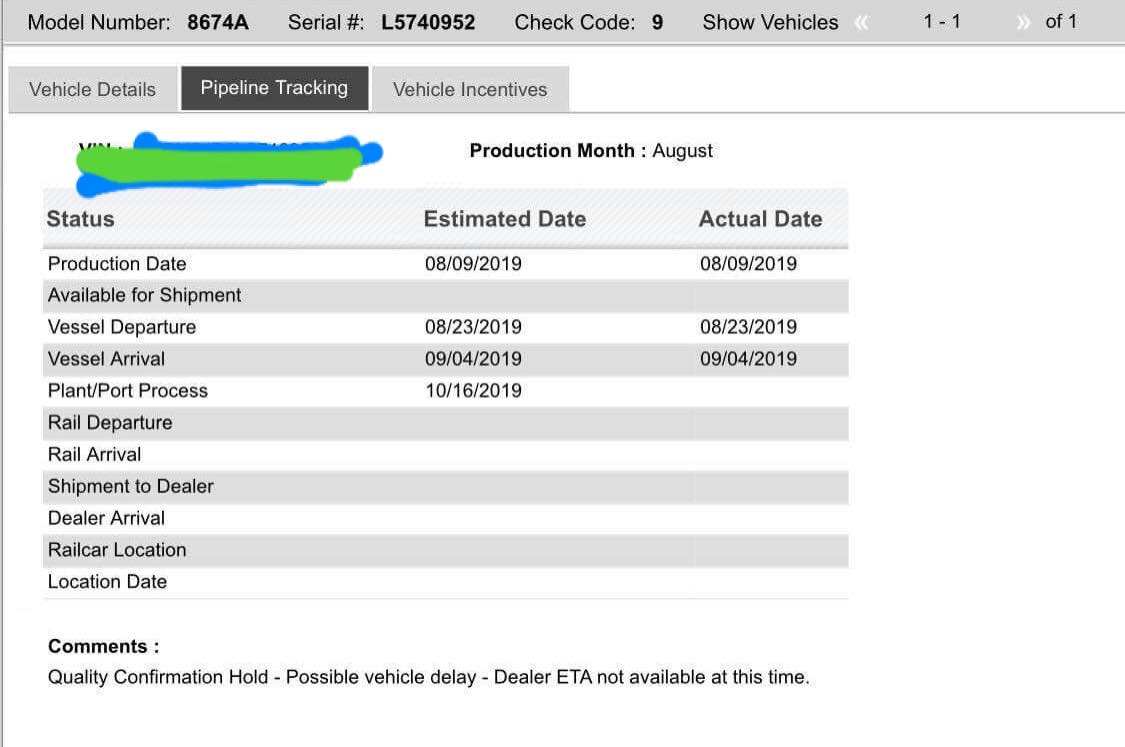Click the Show Vehicles label
The image size is (1125, 747).
(x=770, y=22)
